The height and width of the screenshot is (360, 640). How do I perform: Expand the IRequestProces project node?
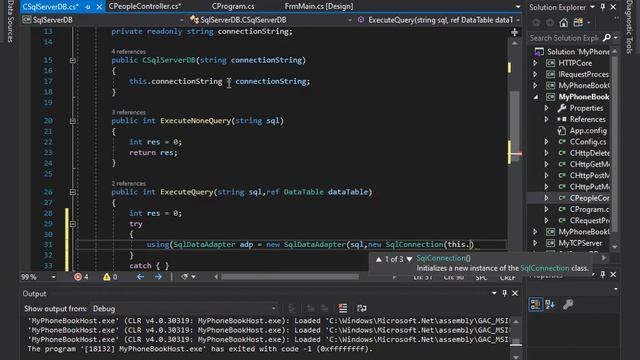click(x=536, y=74)
